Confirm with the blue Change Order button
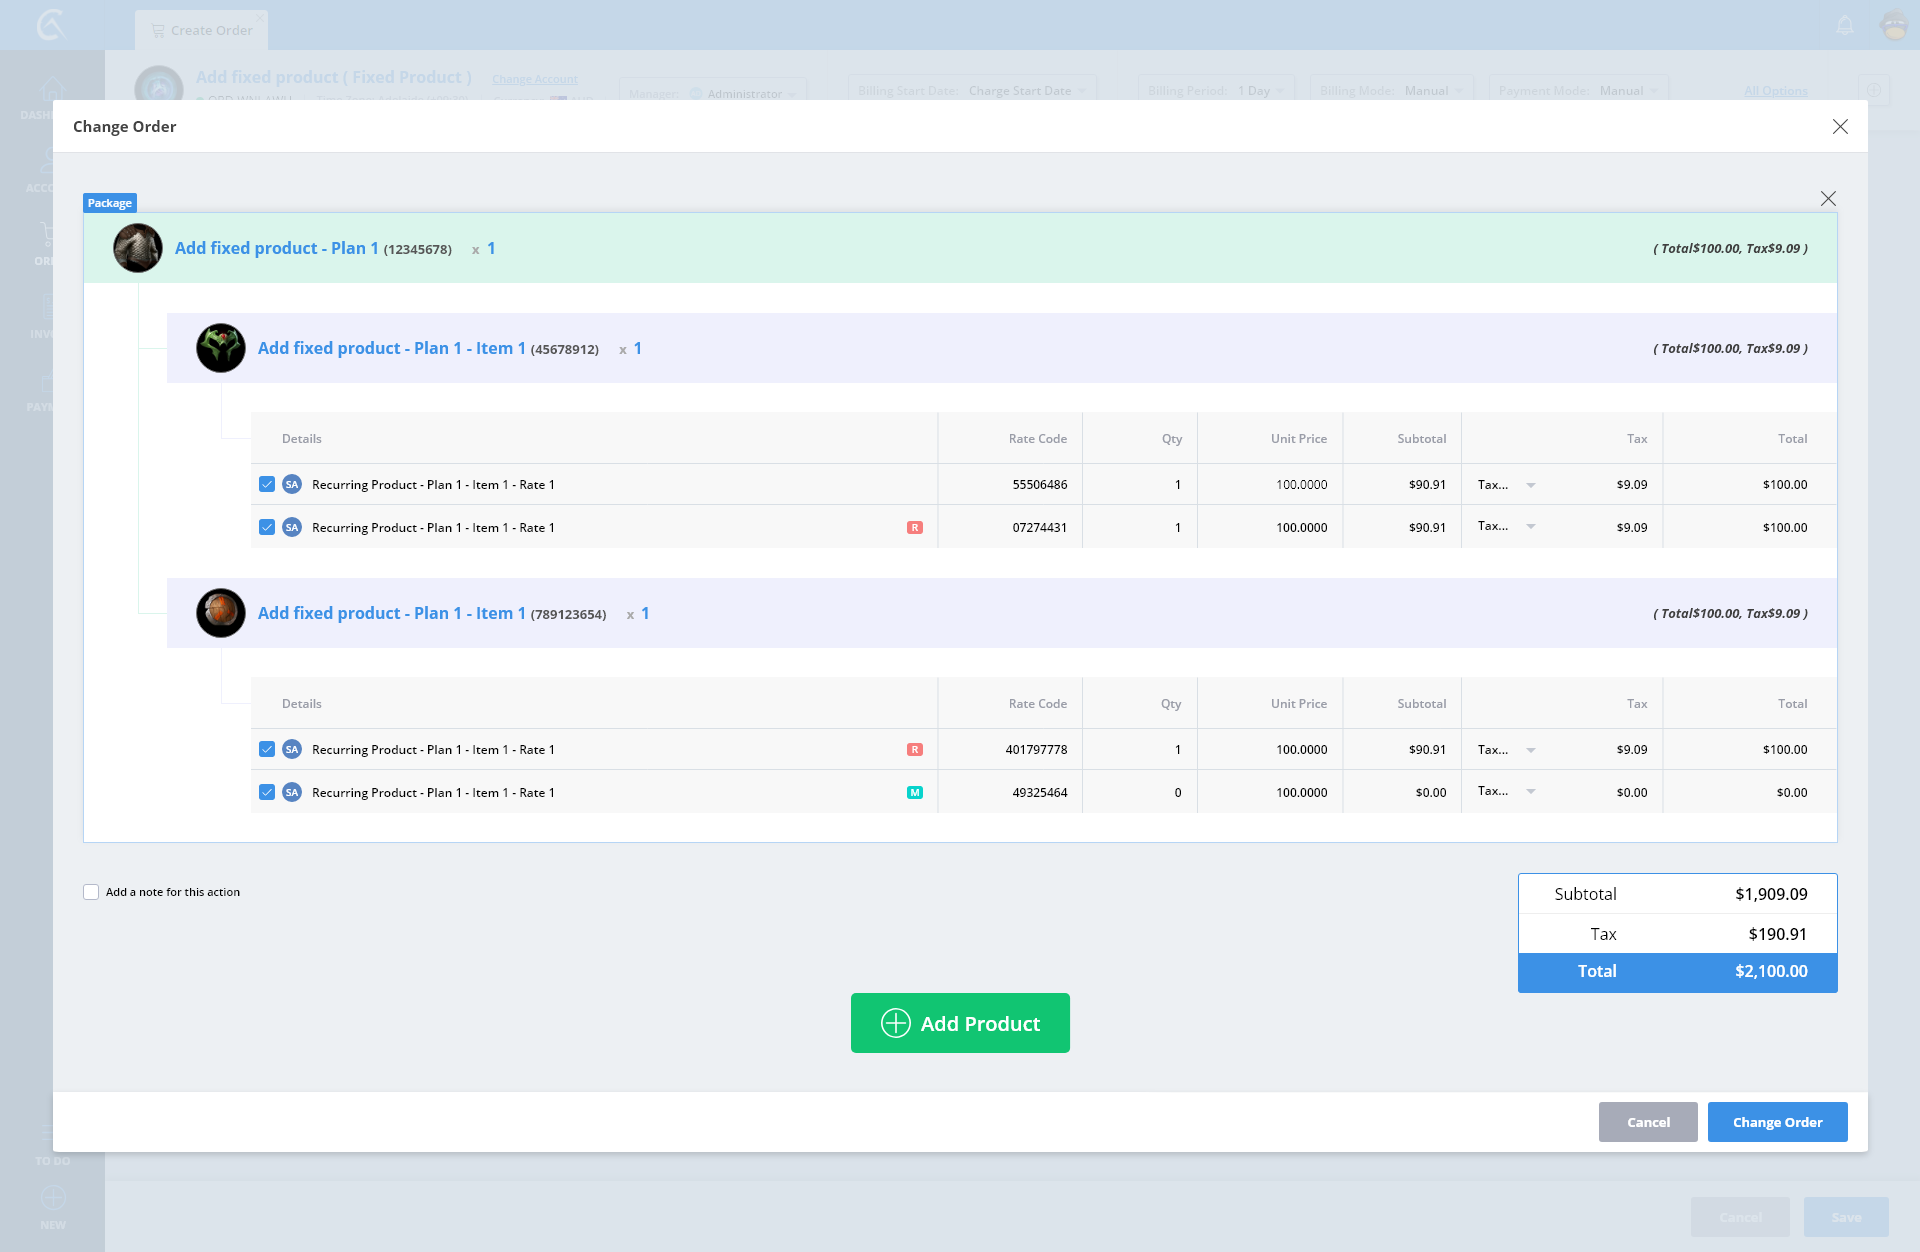The image size is (1920, 1252). [x=1777, y=1122]
